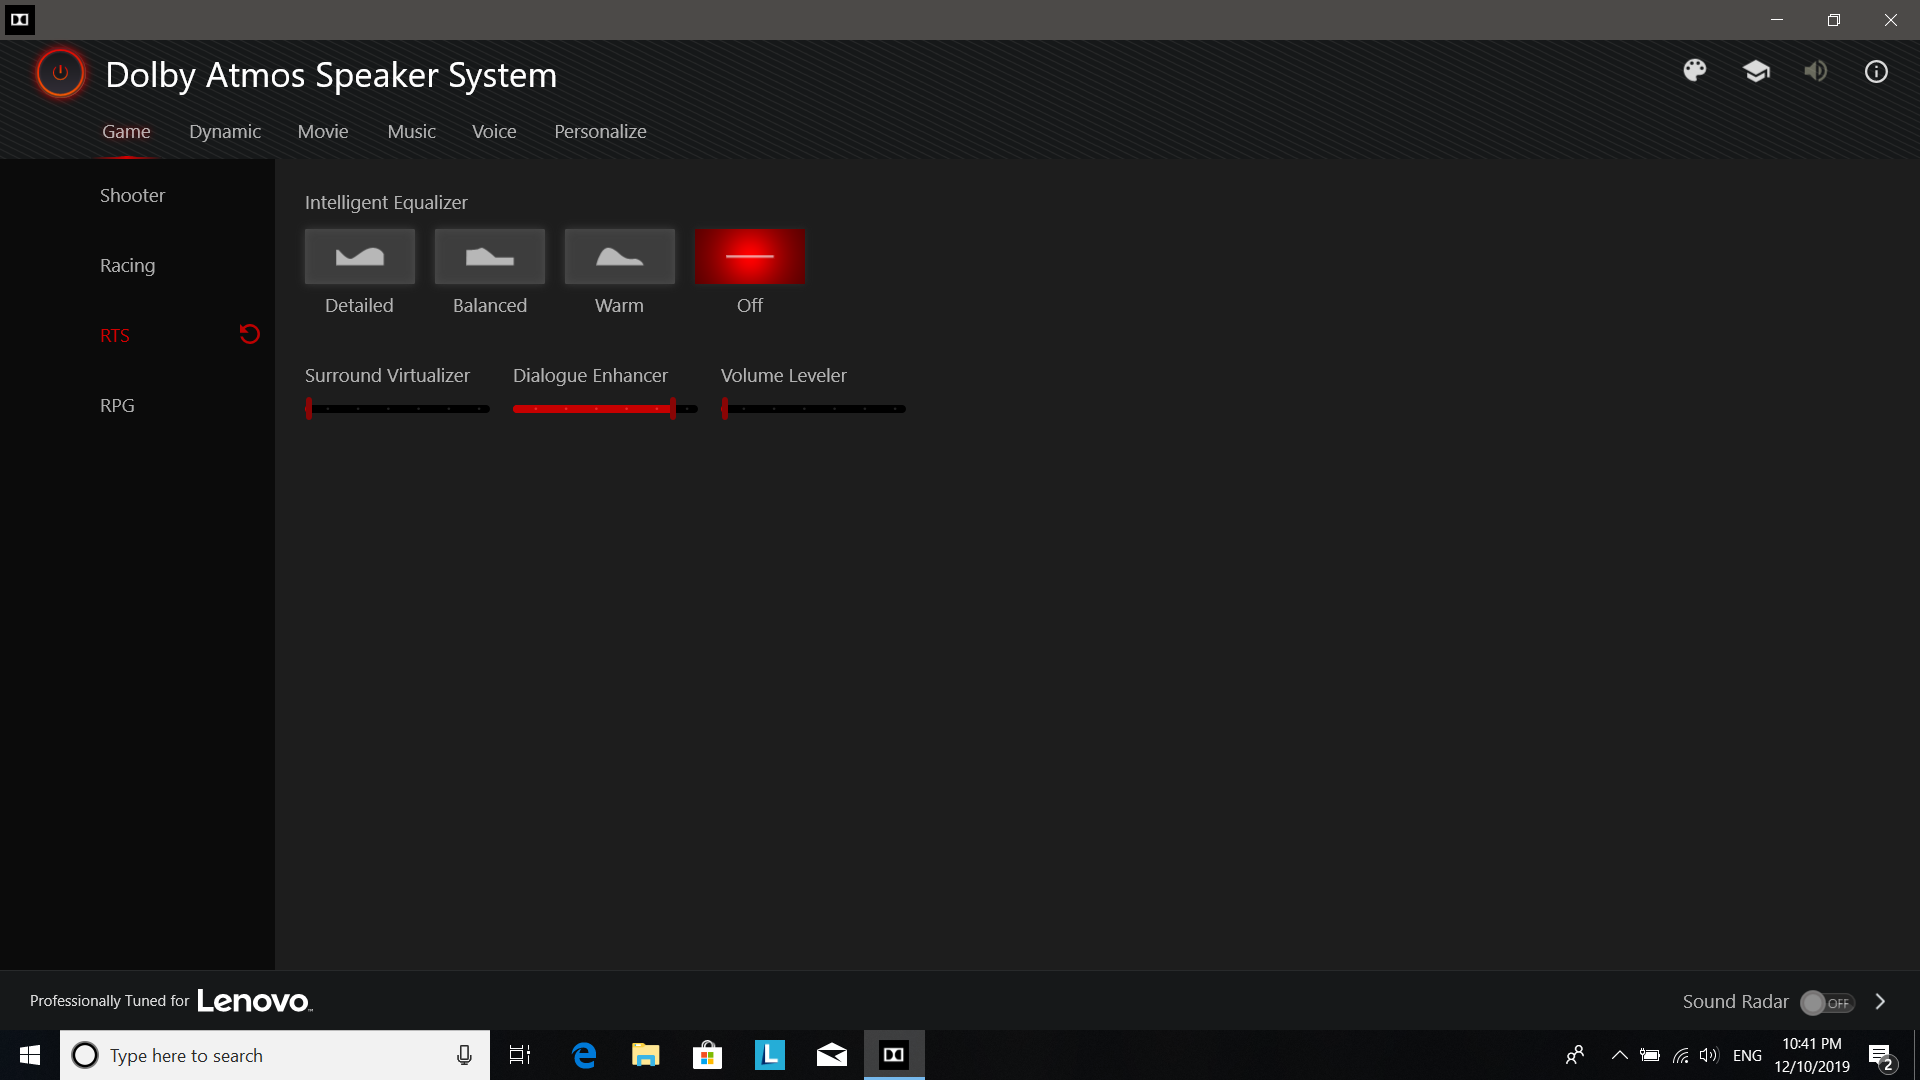1920x1080 pixels.
Task: Open Task View on the taskbar
Action: tap(520, 1055)
